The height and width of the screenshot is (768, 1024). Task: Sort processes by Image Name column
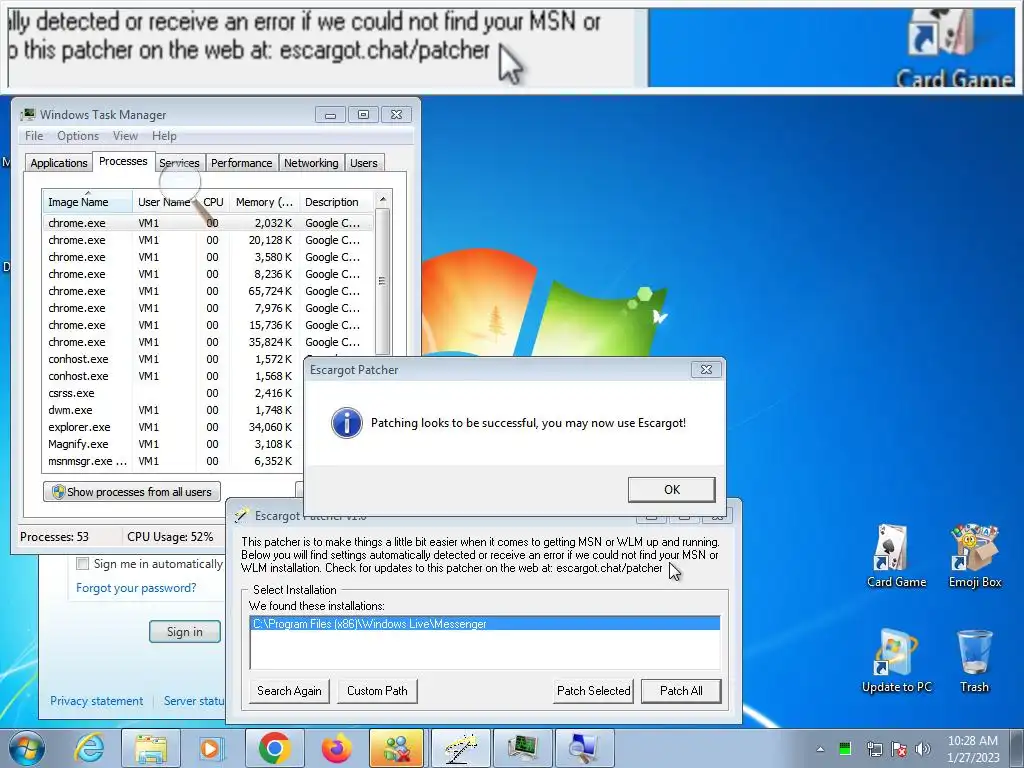[88, 202]
